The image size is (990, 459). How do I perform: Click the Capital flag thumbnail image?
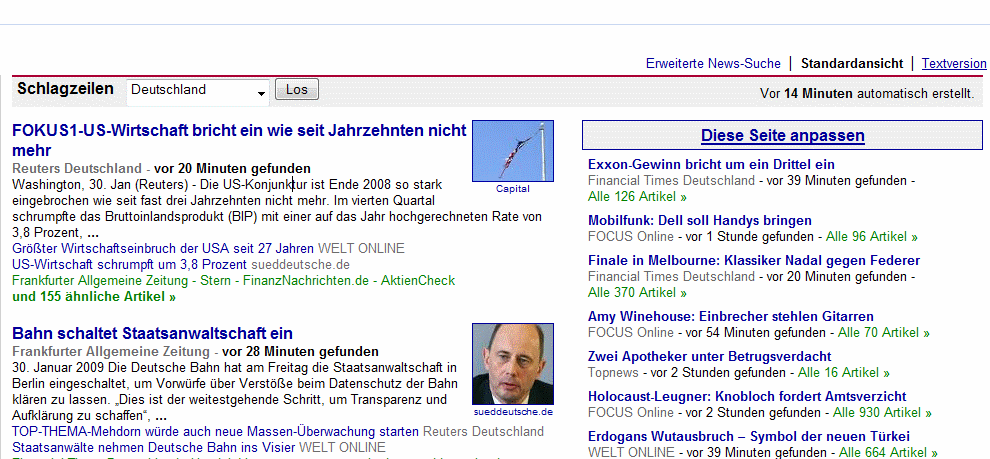[513, 151]
